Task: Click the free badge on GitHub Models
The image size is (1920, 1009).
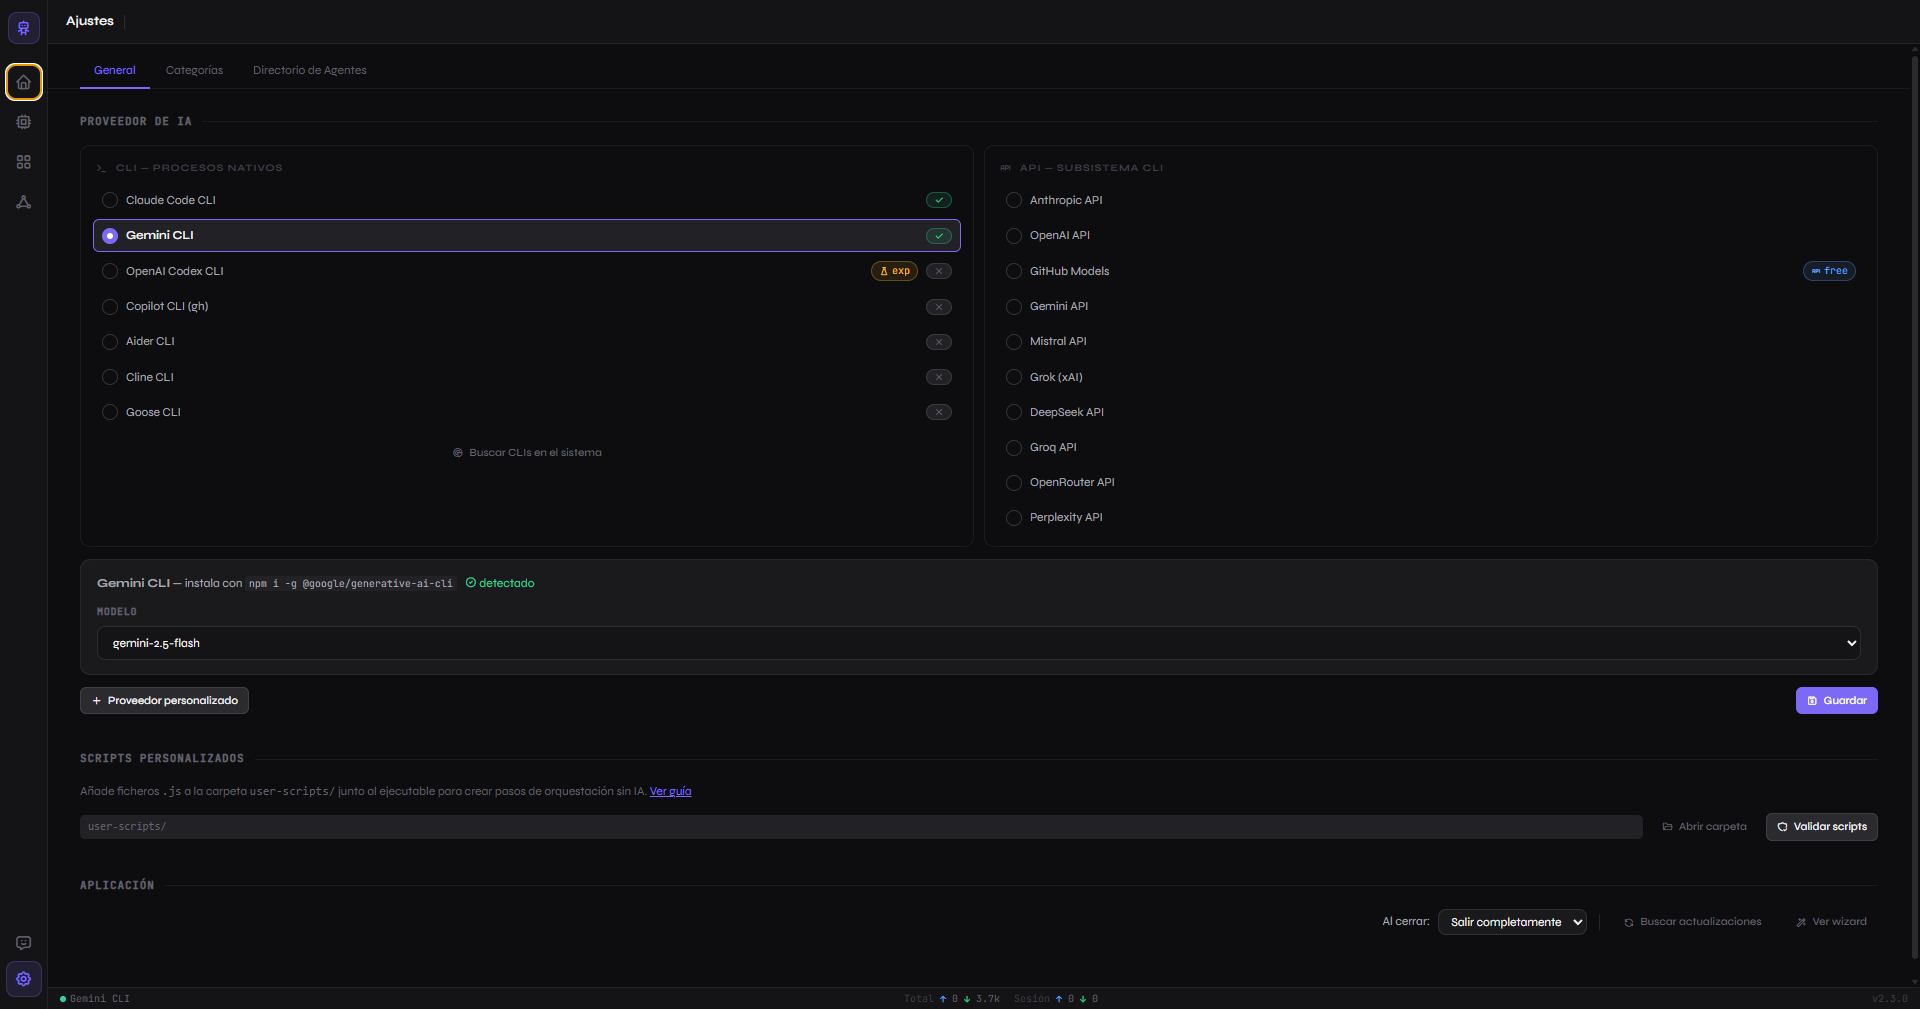Action: (x=1829, y=271)
